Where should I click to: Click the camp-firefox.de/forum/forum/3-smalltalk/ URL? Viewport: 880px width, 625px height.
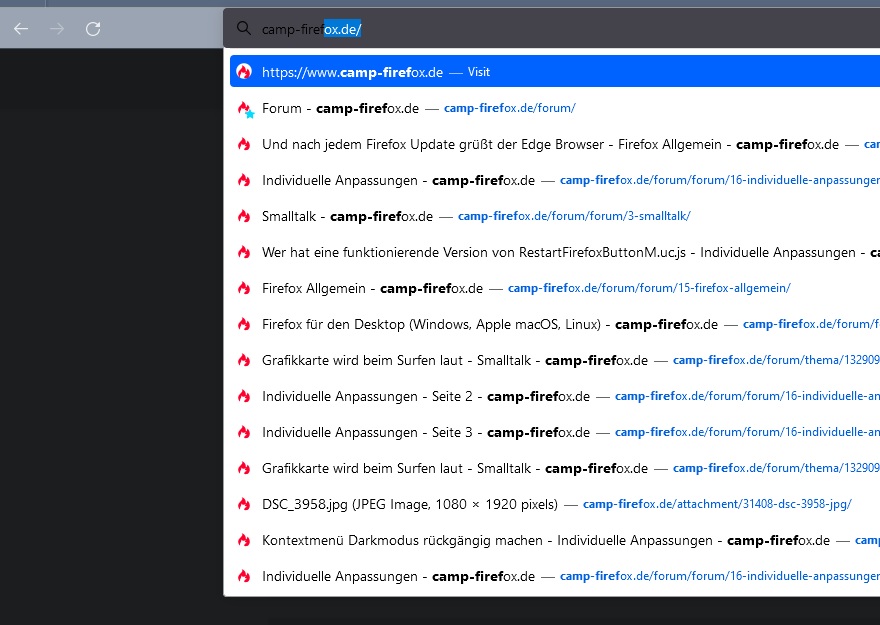coord(573,216)
